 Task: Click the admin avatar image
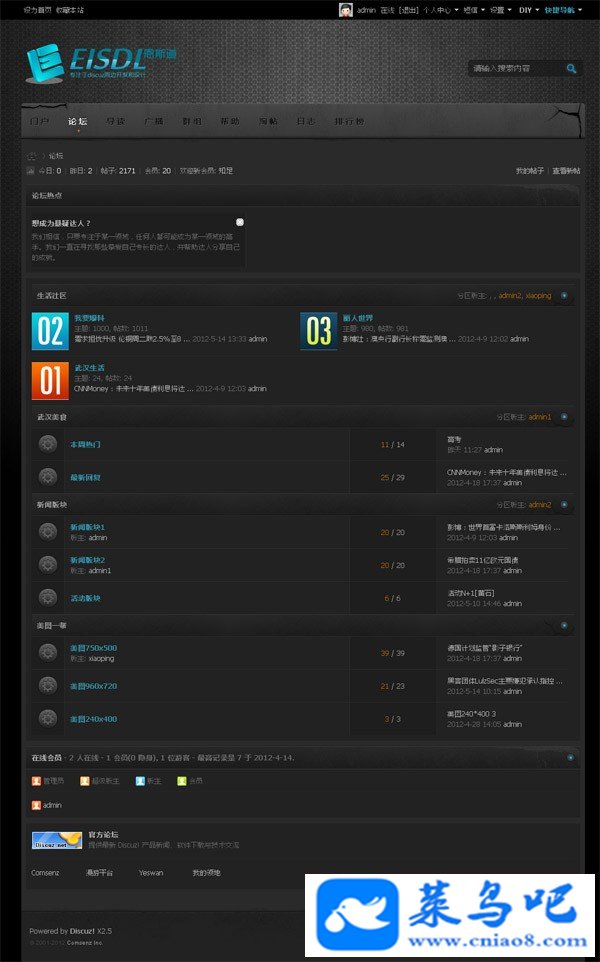tap(346, 10)
